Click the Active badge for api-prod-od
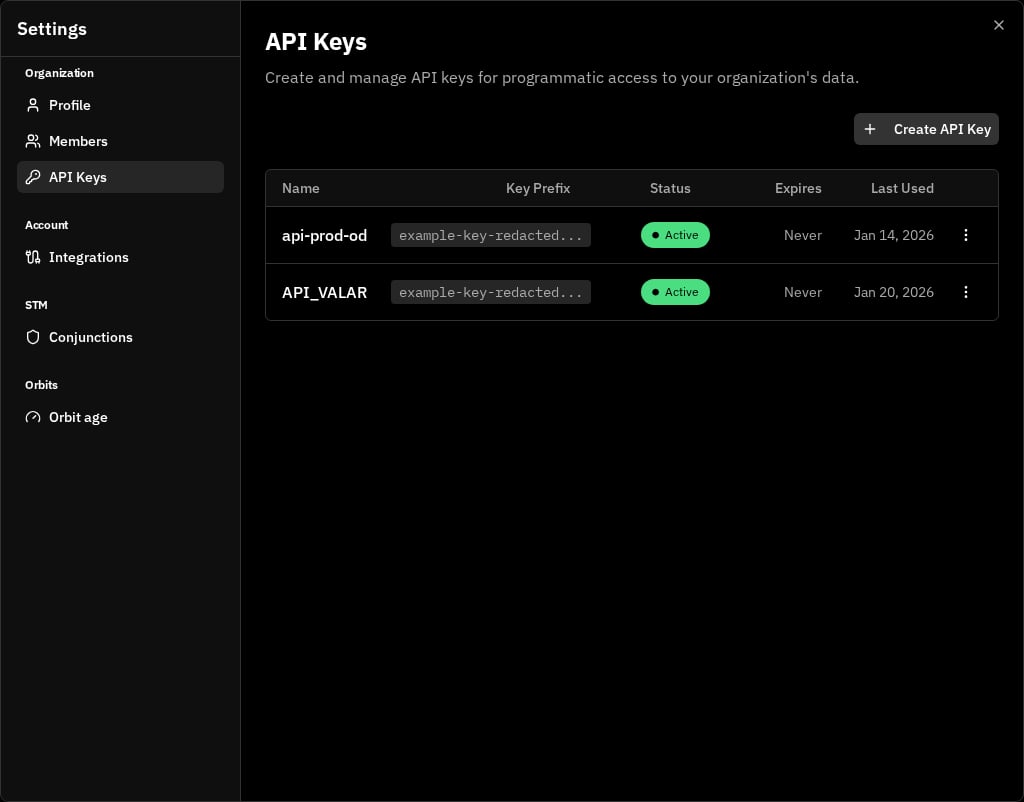 675,235
